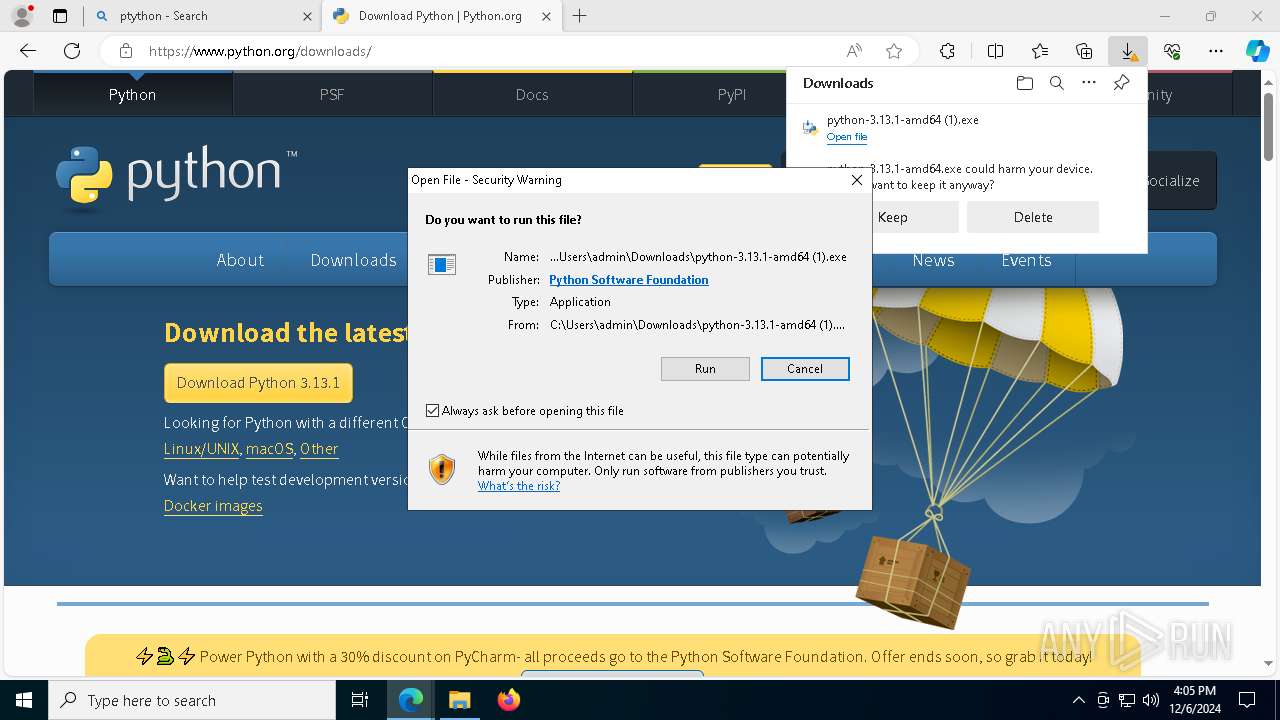
Task: Click the browser profile avatar icon
Action: pyautogui.click(x=22, y=16)
